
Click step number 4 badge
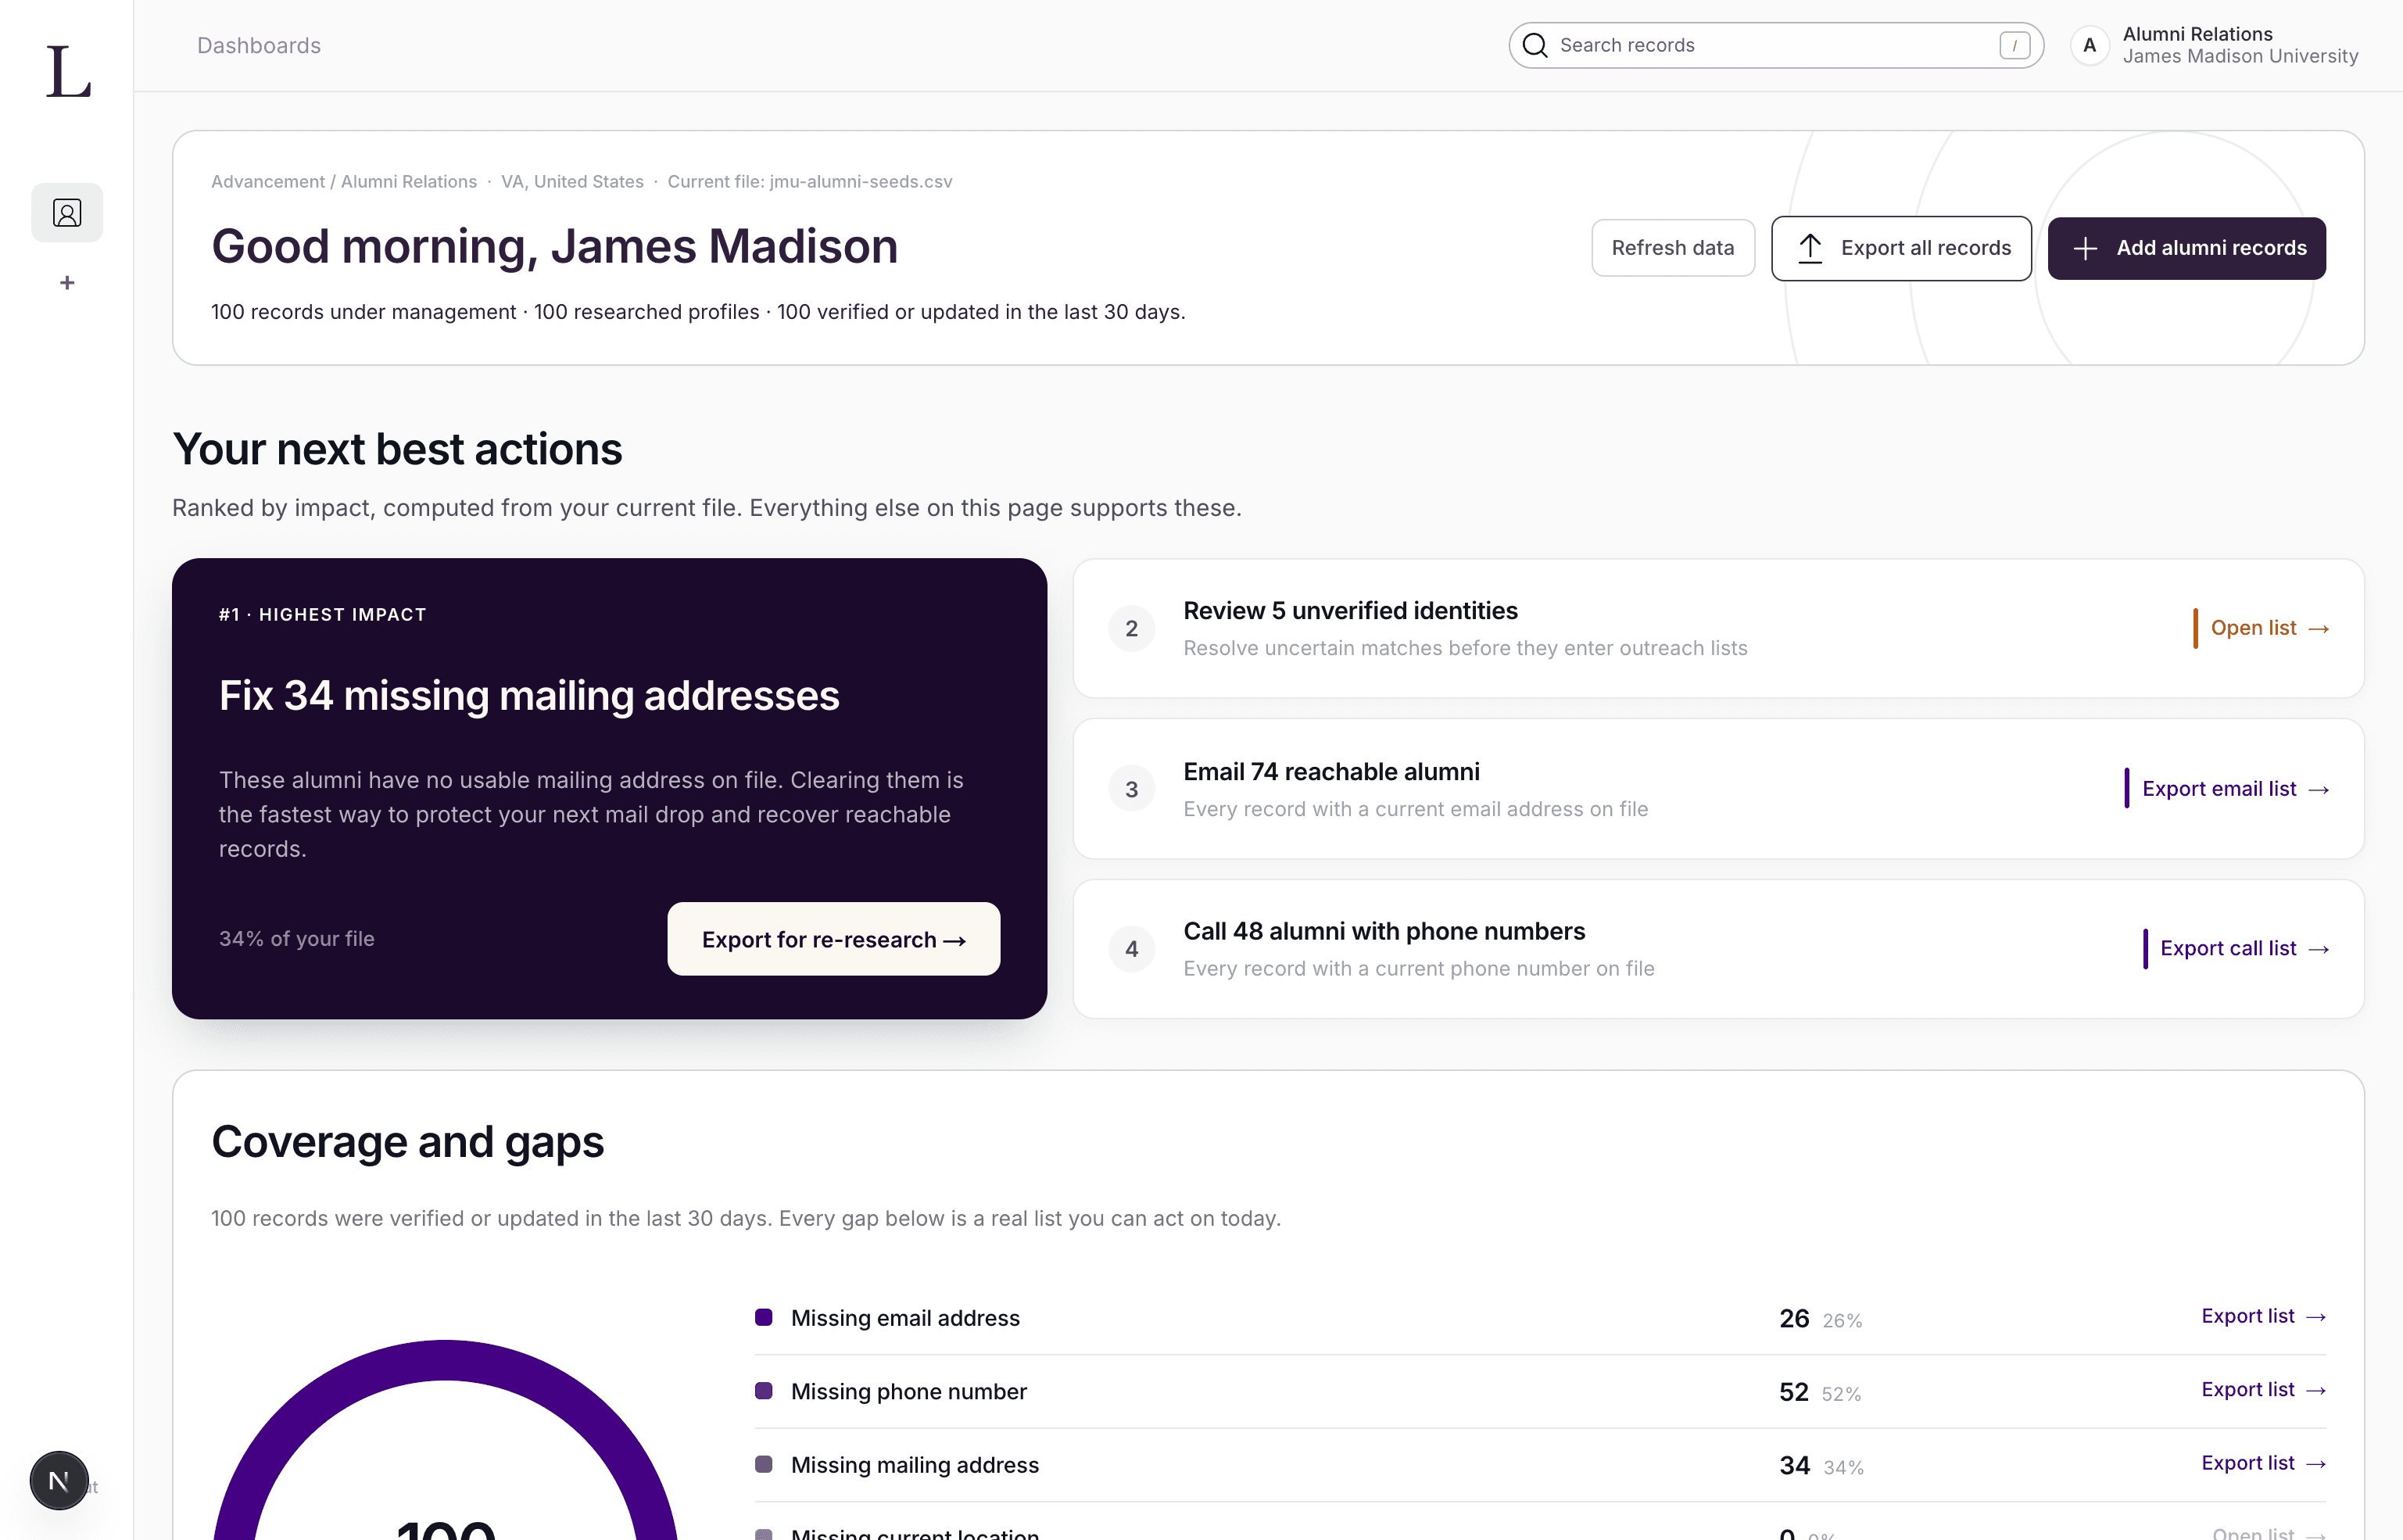tap(1131, 949)
